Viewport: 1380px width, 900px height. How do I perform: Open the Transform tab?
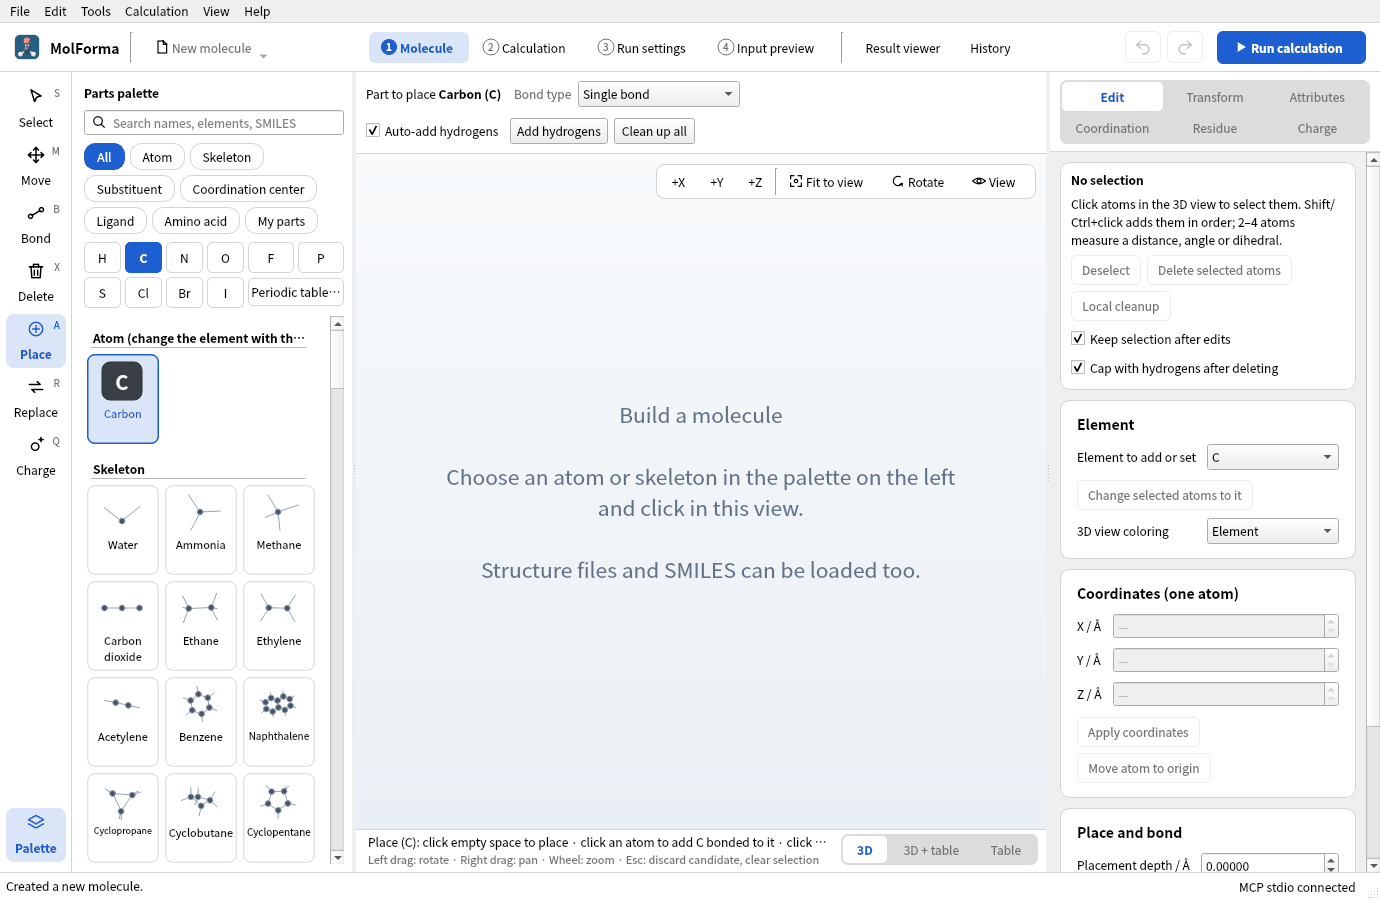coord(1215,97)
